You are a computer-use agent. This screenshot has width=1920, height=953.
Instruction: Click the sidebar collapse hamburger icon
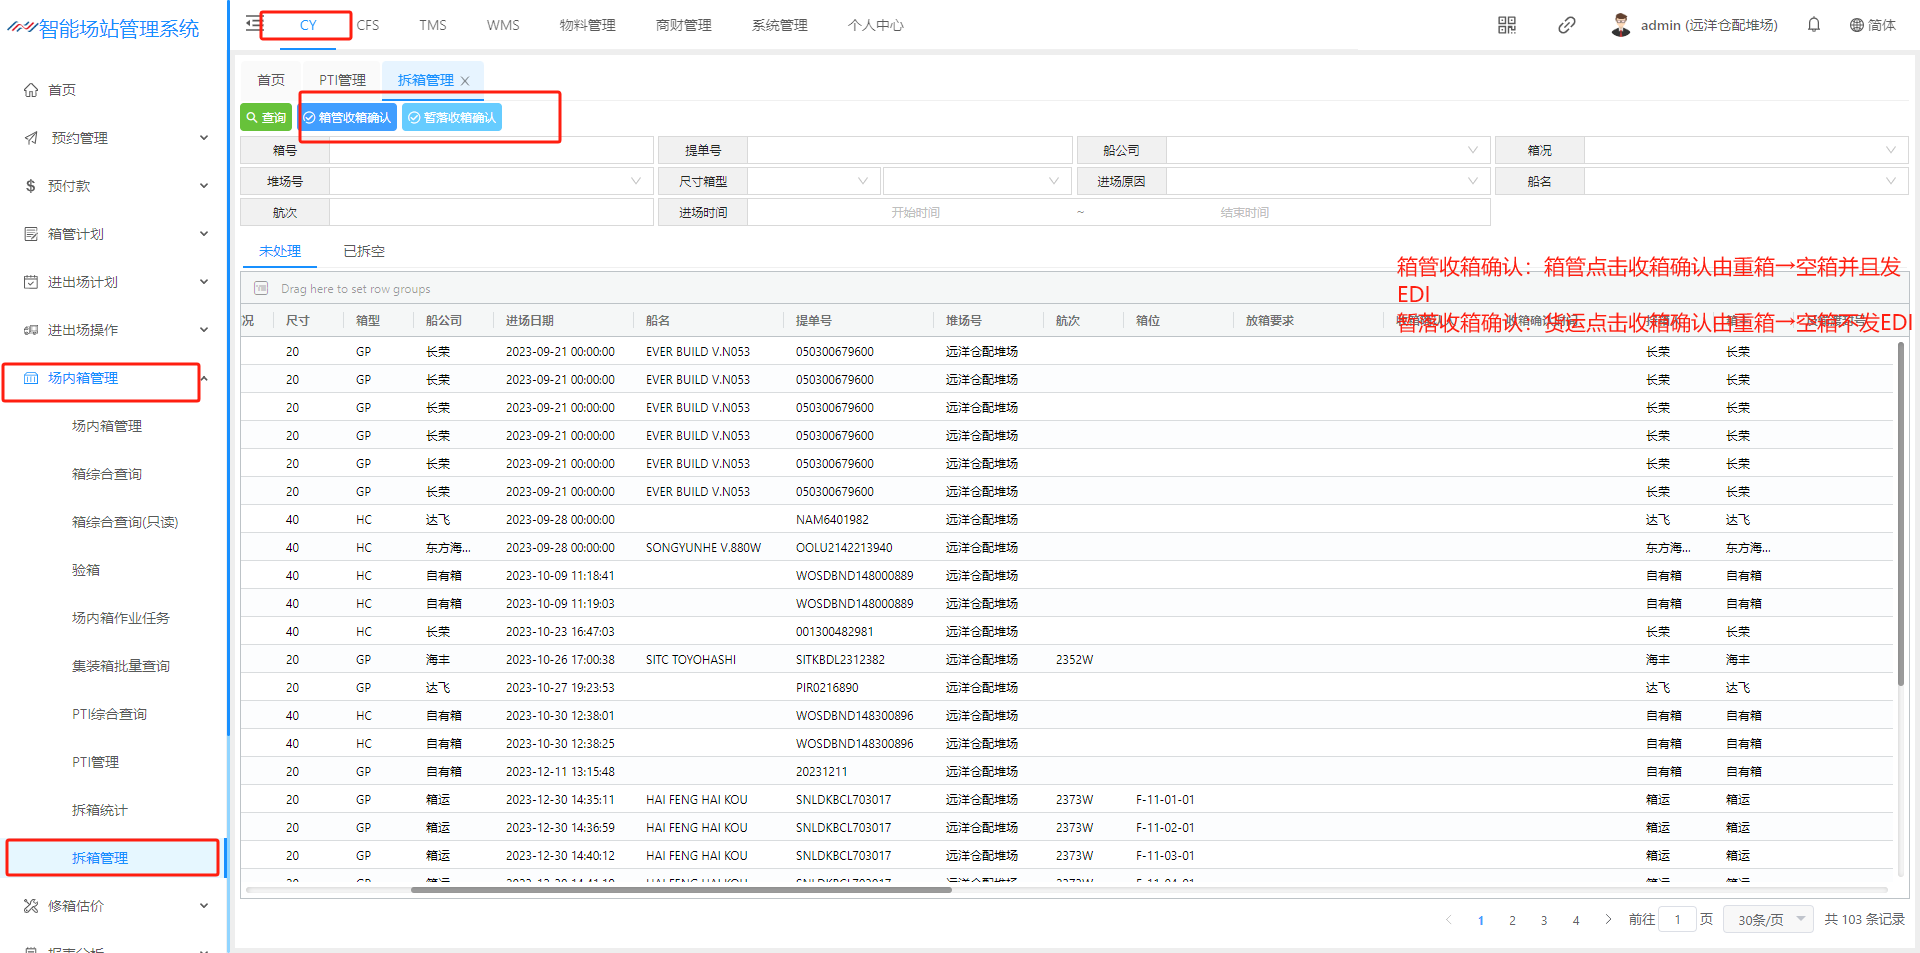[x=254, y=23]
